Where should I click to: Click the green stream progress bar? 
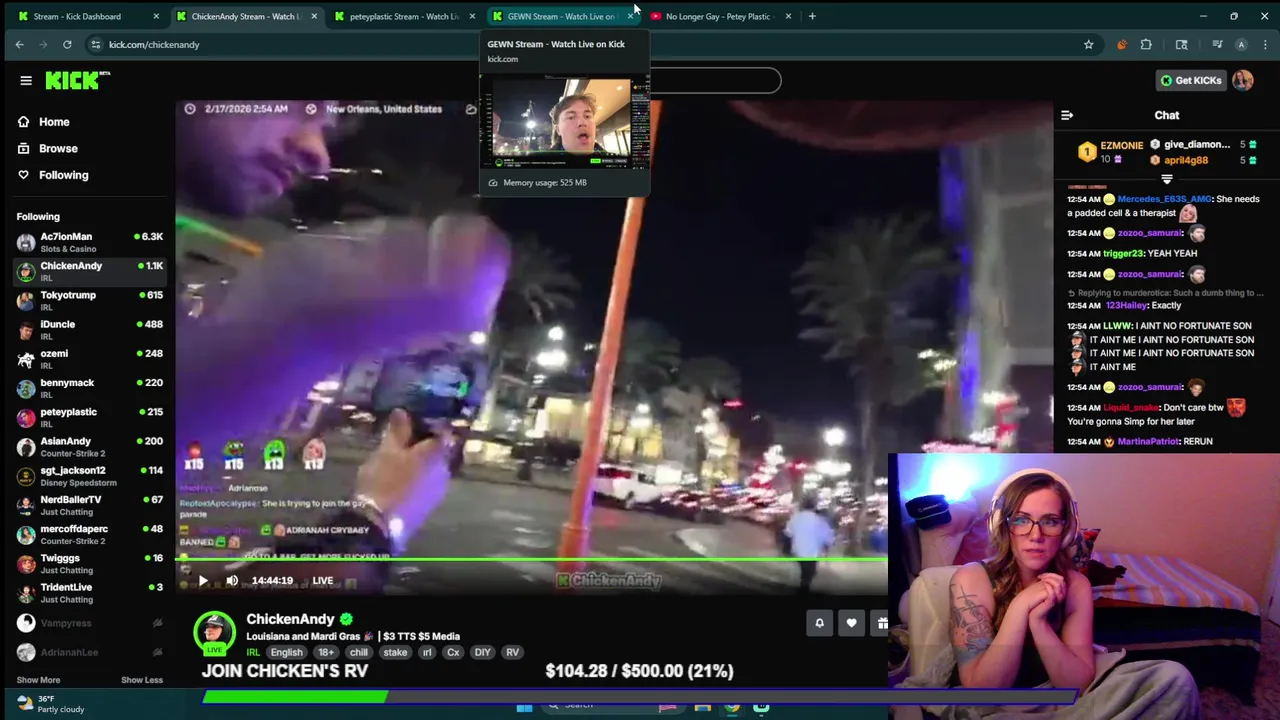tap(531, 560)
